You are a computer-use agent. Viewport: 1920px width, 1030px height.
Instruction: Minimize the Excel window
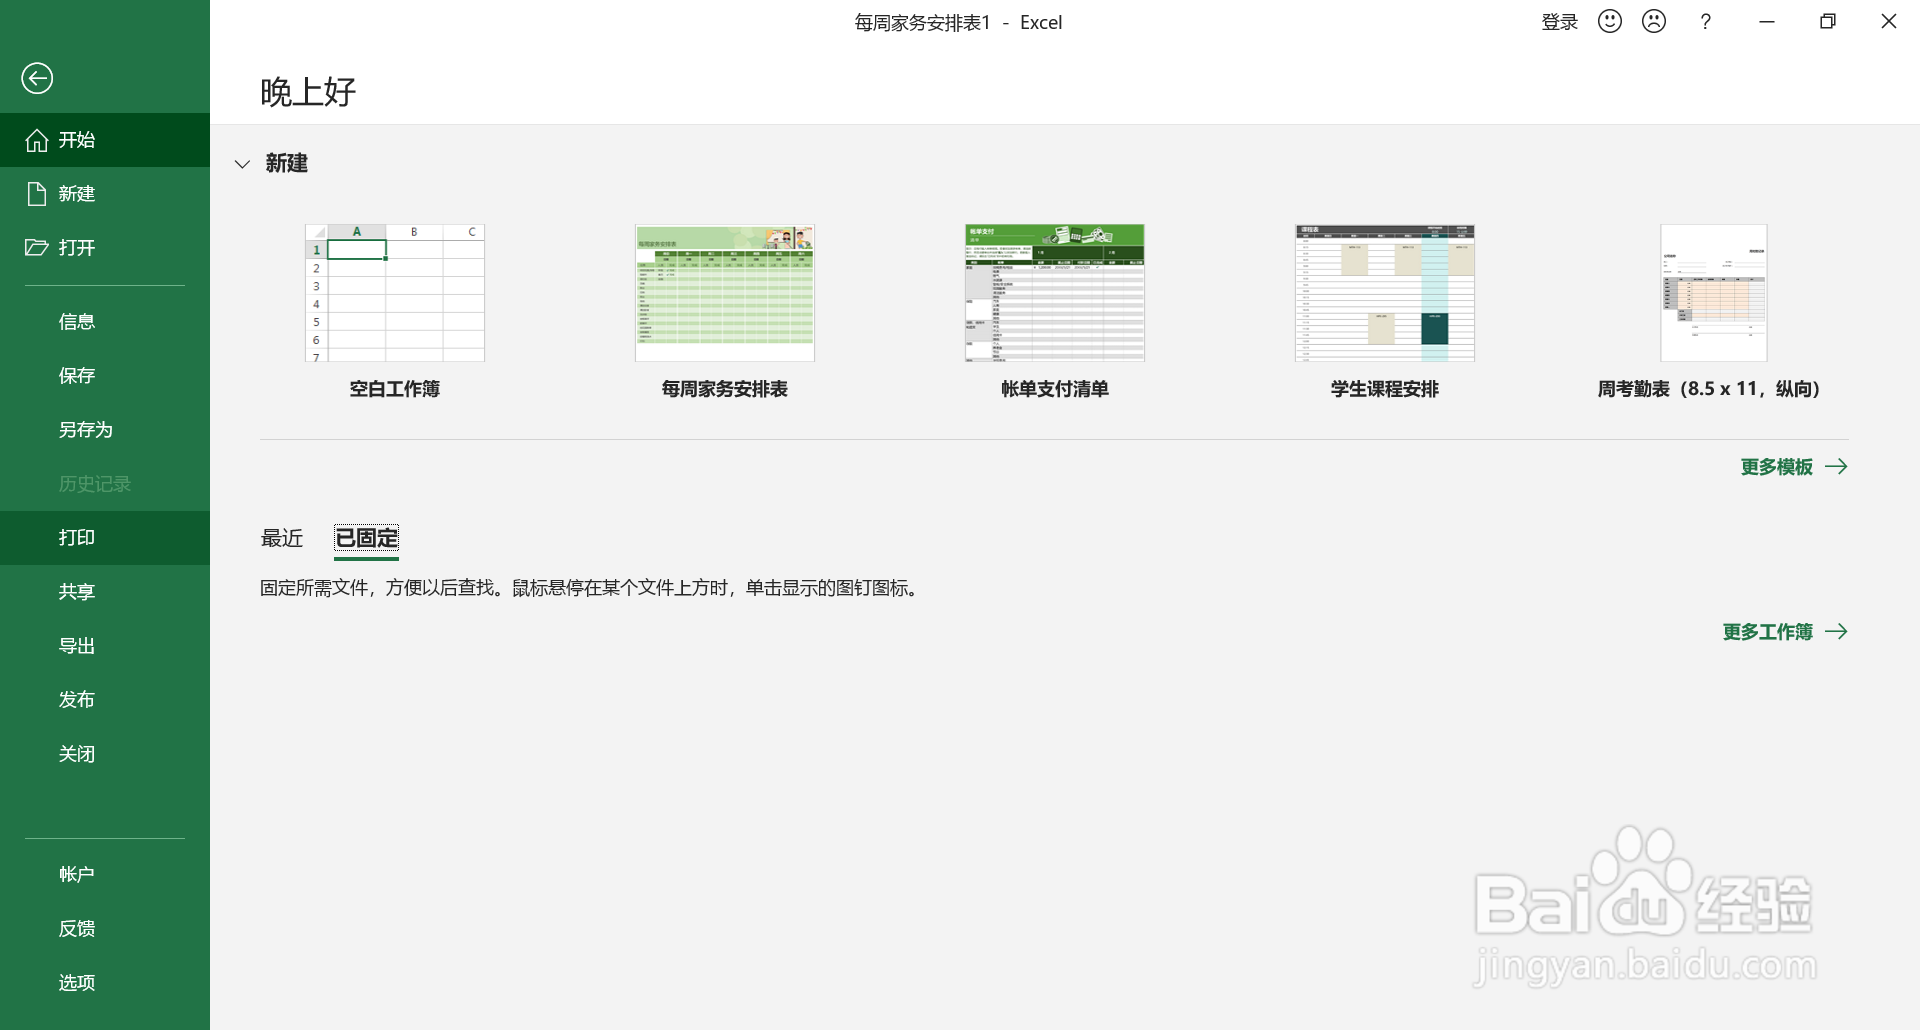pyautogui.click(x=1767, y=22)
